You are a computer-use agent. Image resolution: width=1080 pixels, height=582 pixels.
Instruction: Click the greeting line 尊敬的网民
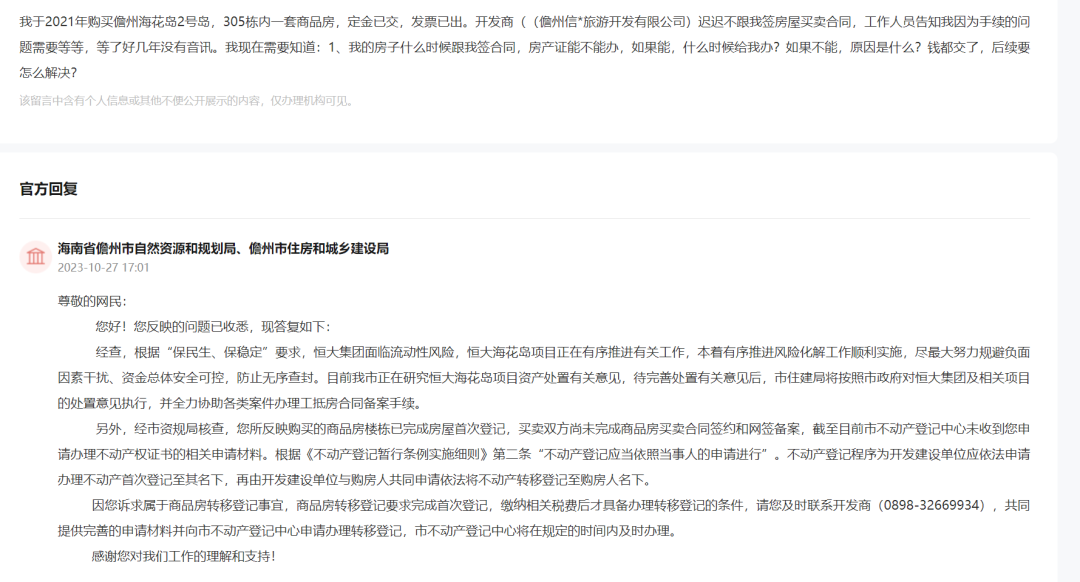coord(92,301)
